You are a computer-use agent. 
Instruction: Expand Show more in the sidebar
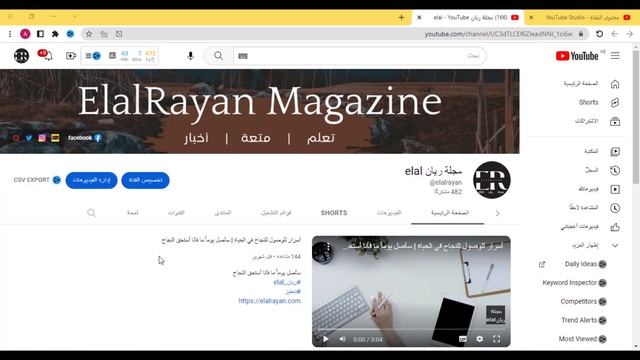click(x=590, y=245)
